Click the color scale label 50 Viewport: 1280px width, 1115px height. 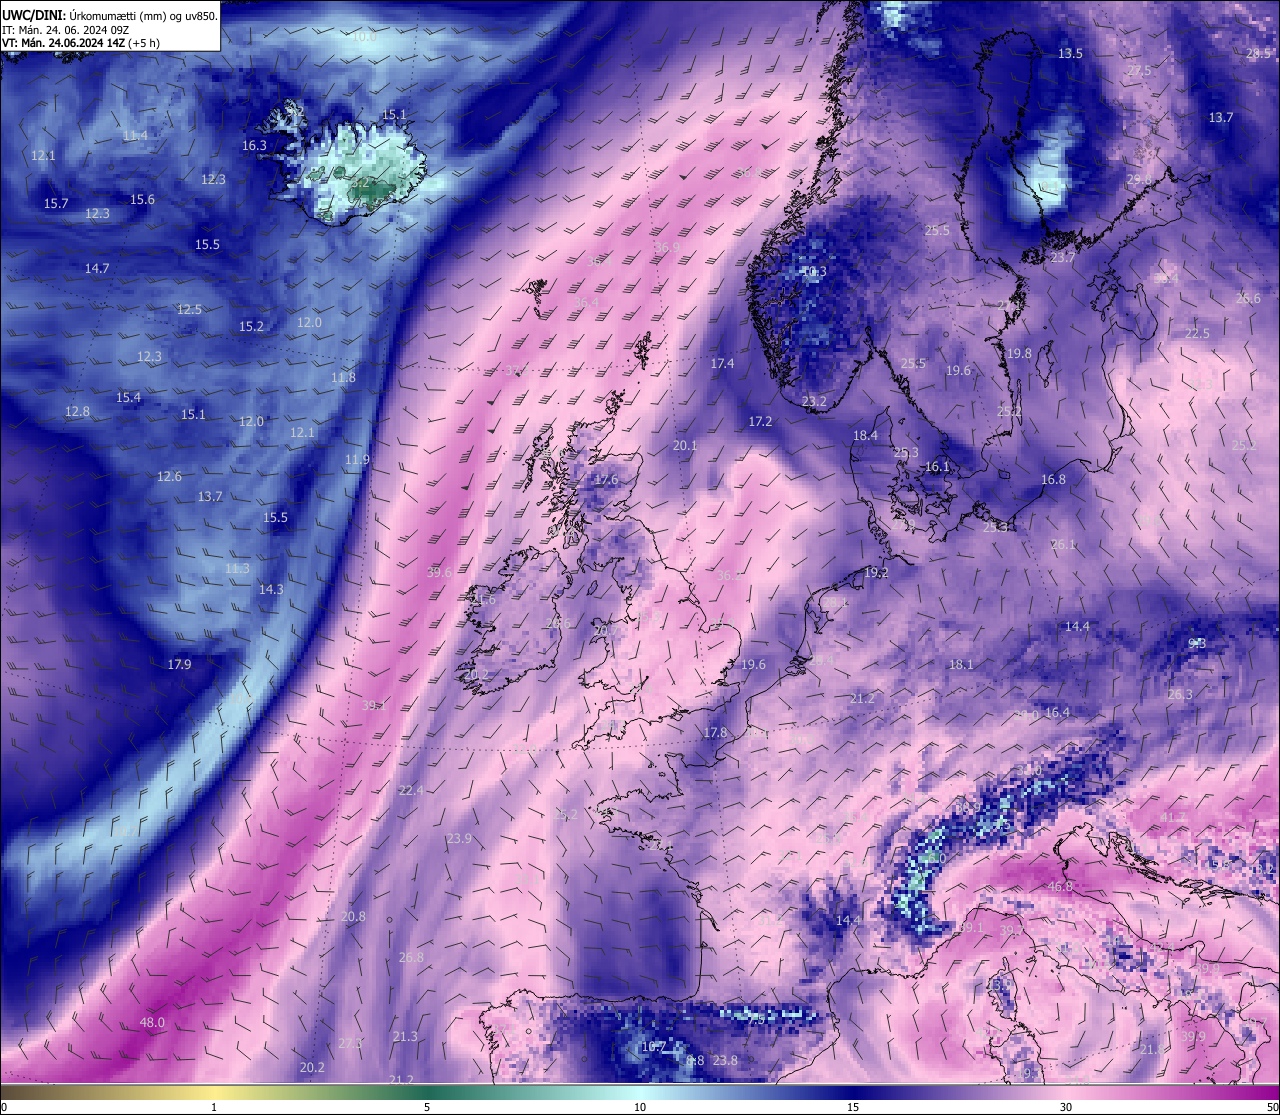point(1272,1107)
